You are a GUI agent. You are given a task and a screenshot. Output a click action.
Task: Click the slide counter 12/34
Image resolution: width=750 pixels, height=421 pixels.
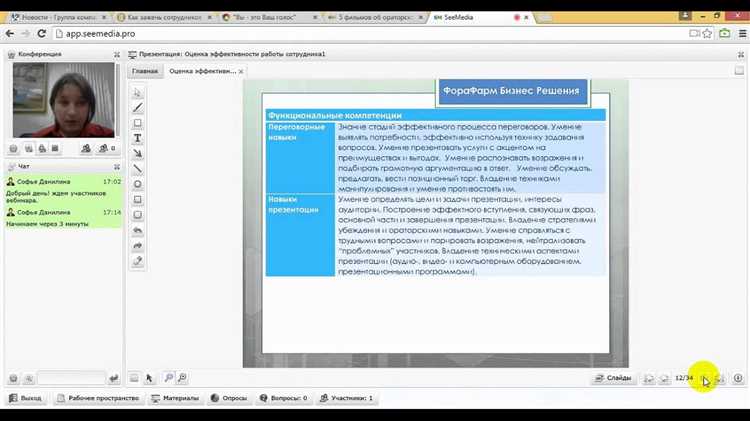[684, 378]
